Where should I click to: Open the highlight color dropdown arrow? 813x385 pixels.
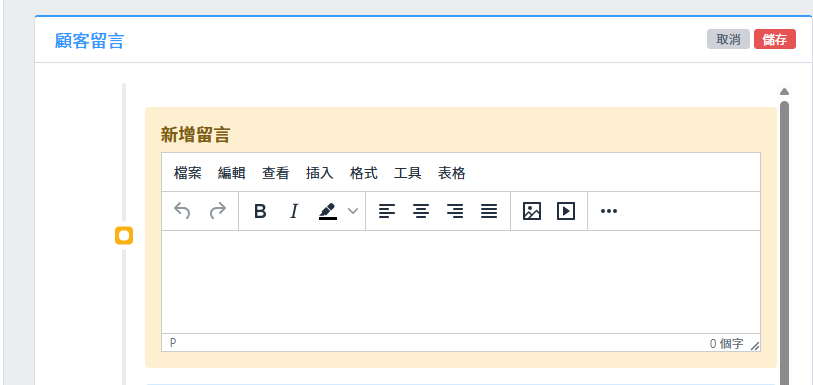pyautogui.click(x=353, y=211)
